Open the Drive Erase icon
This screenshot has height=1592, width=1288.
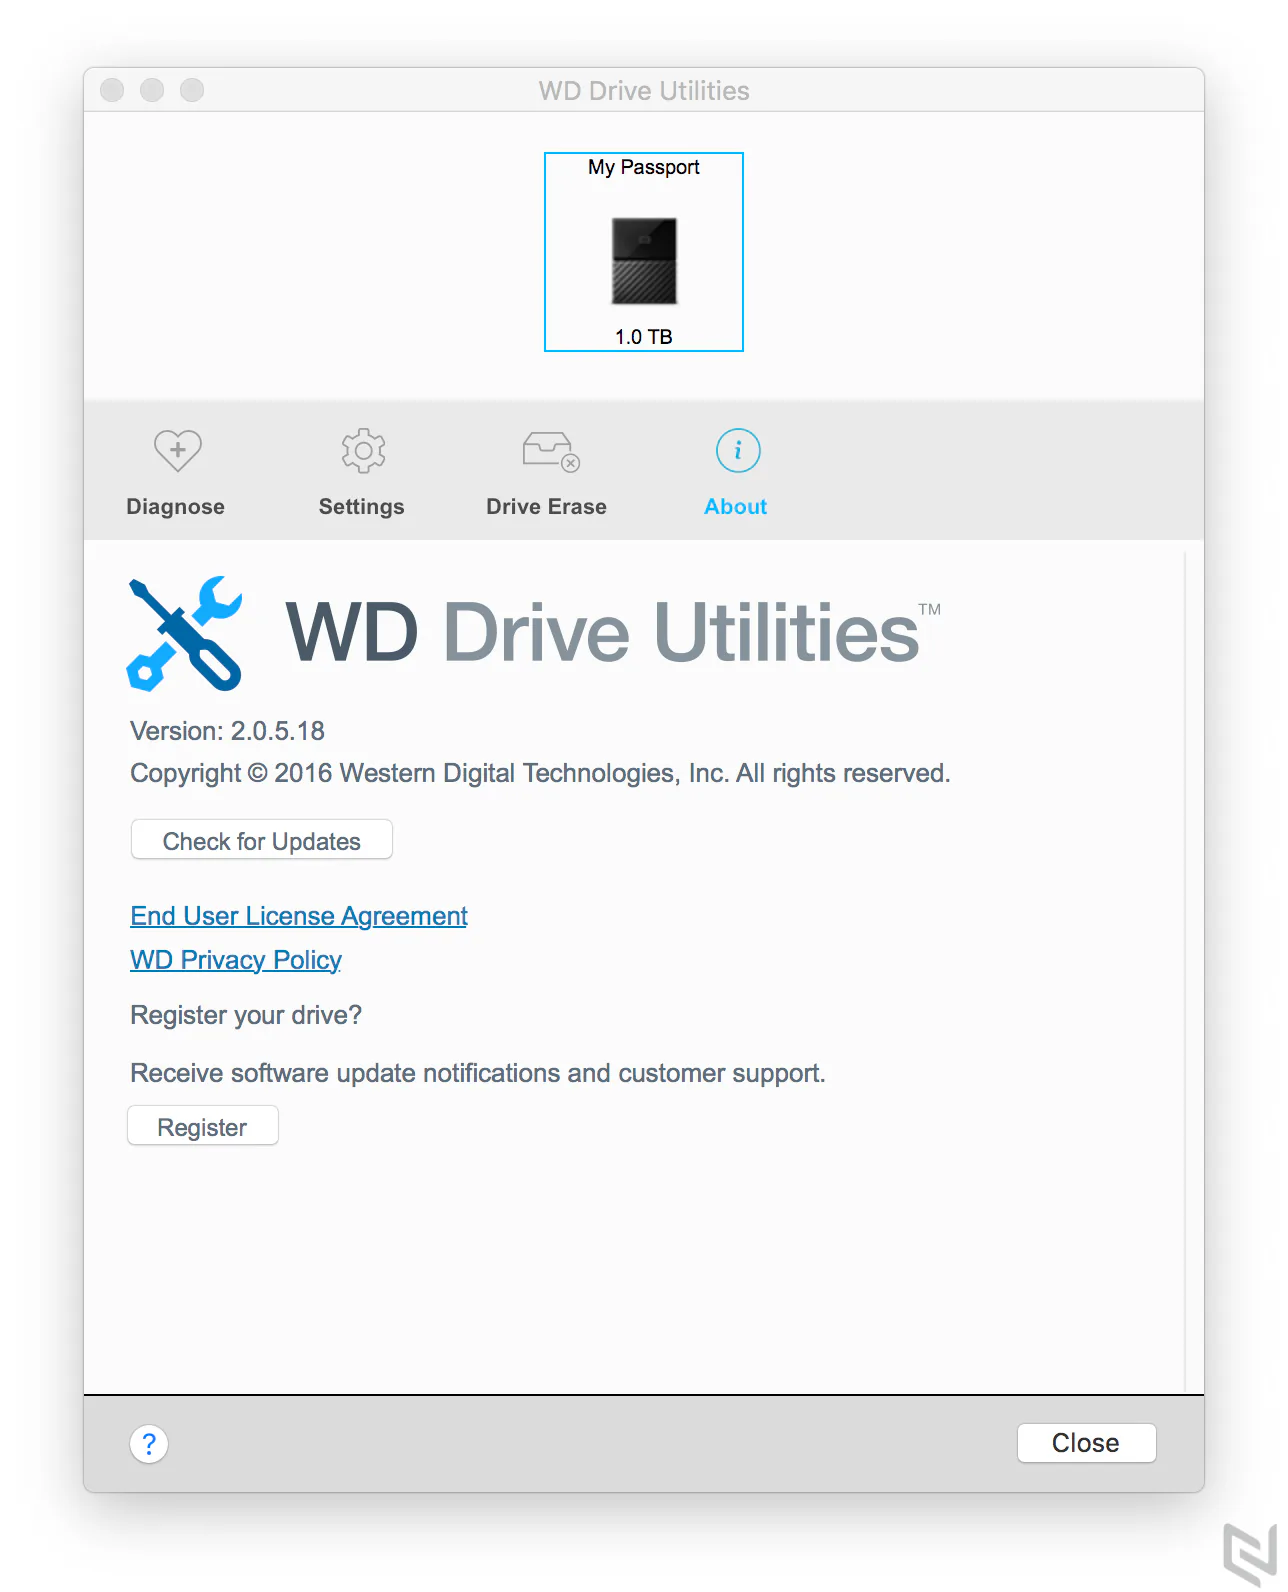pos(551,451)
